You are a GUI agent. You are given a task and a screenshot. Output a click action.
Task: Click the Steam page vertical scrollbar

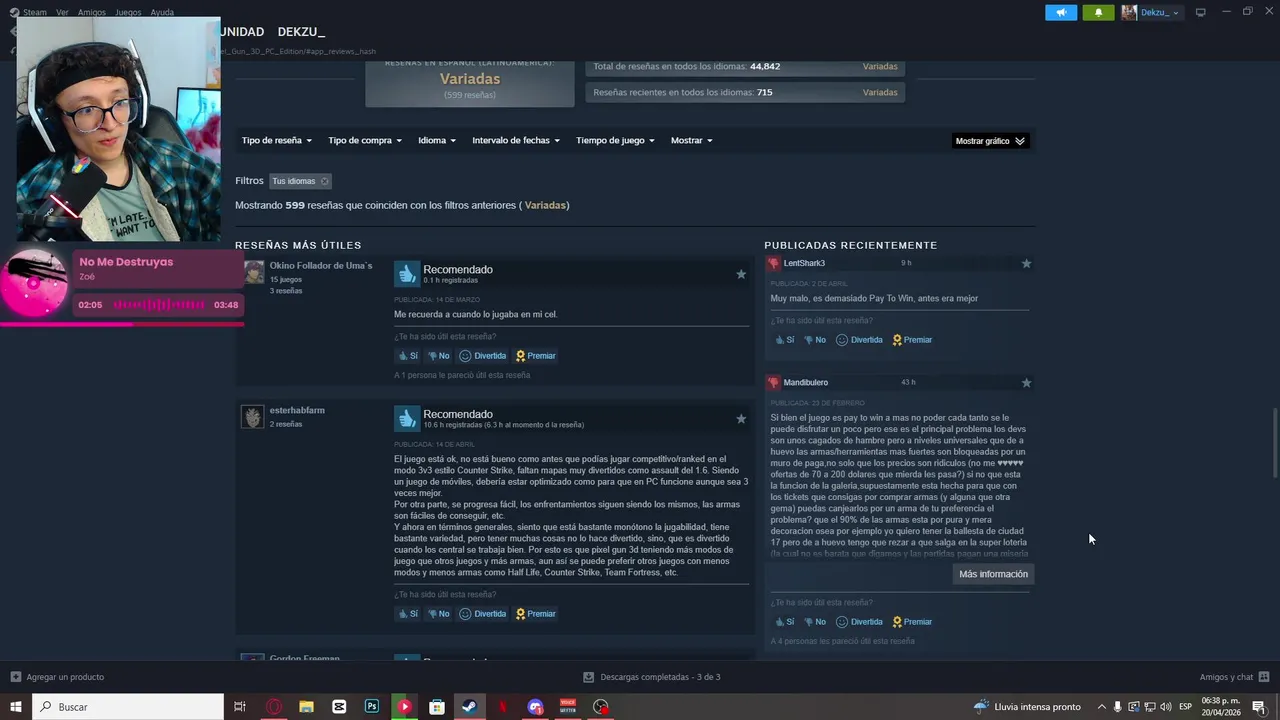1274,444
